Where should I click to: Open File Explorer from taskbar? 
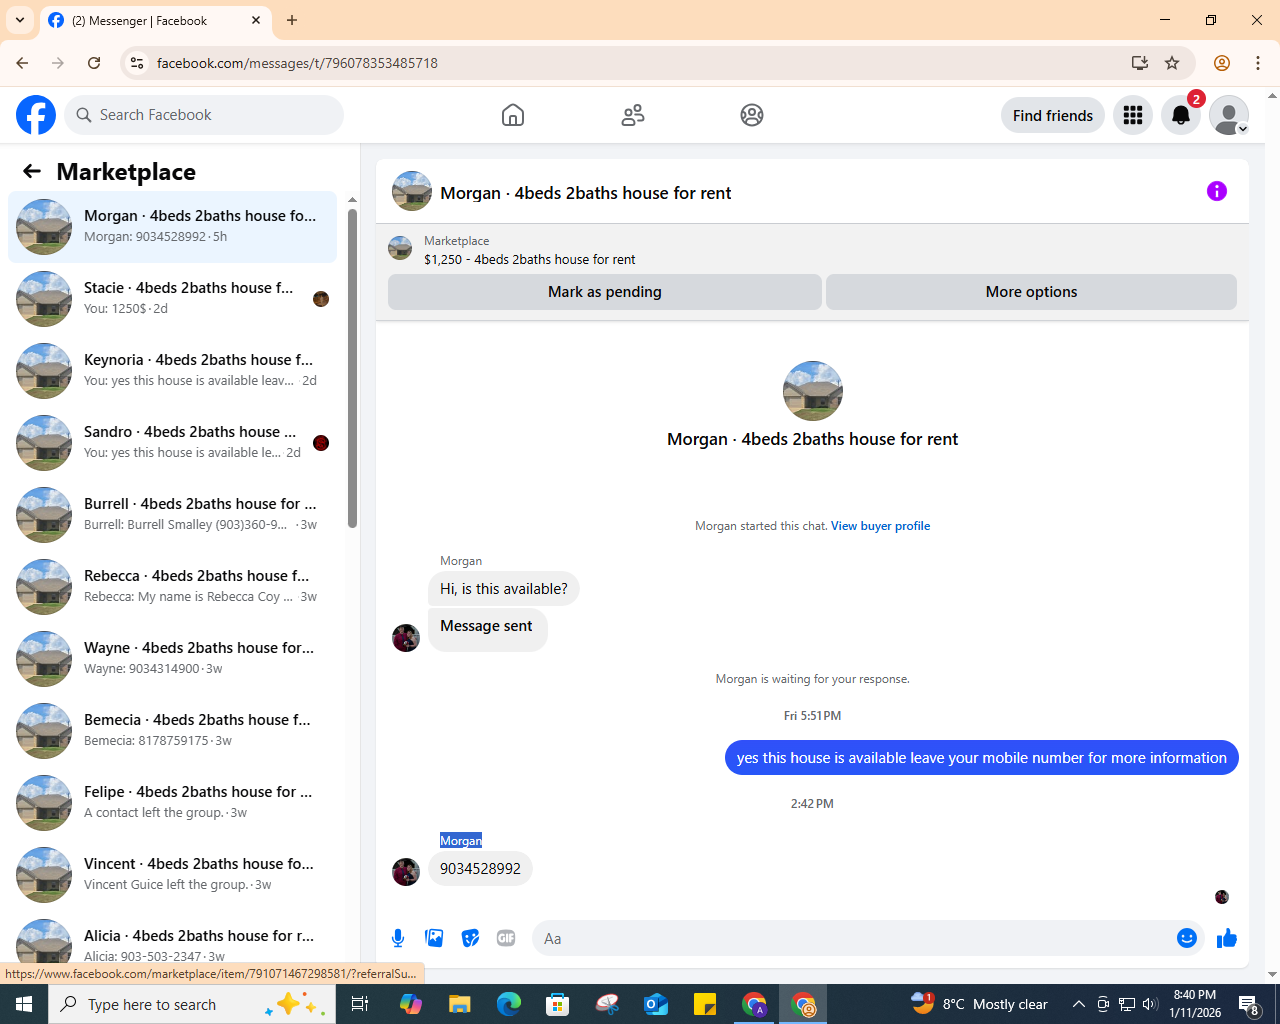(460, 1004)
